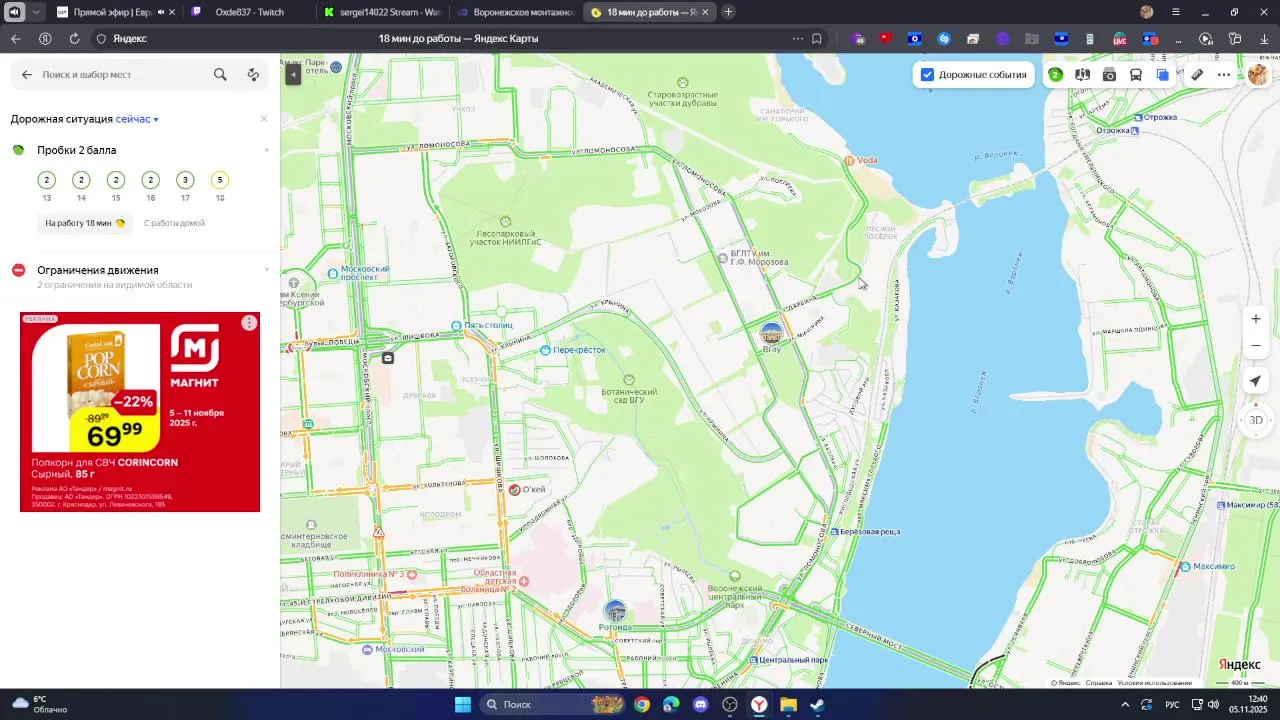Viewport: 1280px width, 720px height.
Task: Click the Поиск и выбор мест field
Action: tap(120, 75)
